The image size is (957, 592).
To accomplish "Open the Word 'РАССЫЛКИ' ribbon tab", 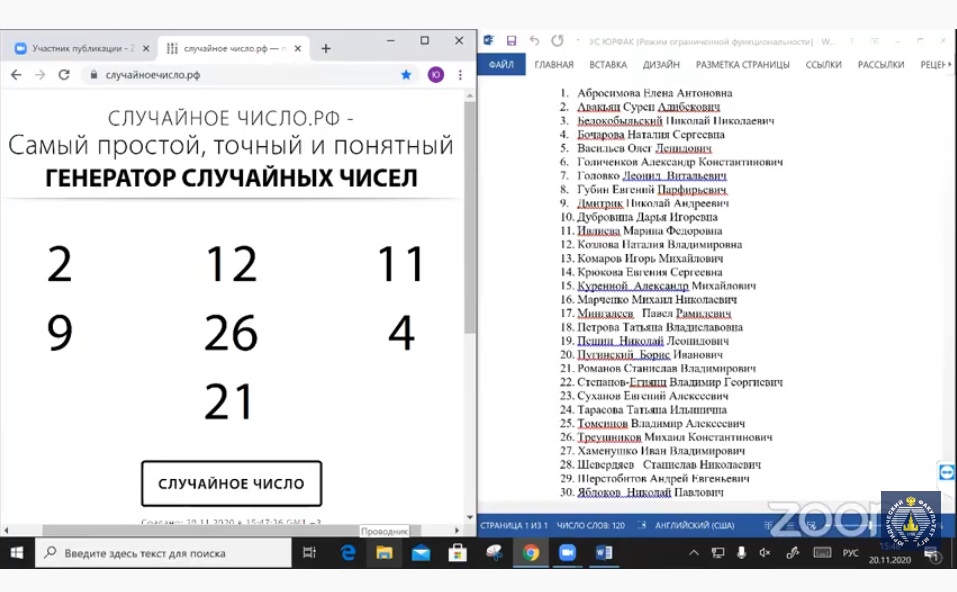I will click(881, 65).
